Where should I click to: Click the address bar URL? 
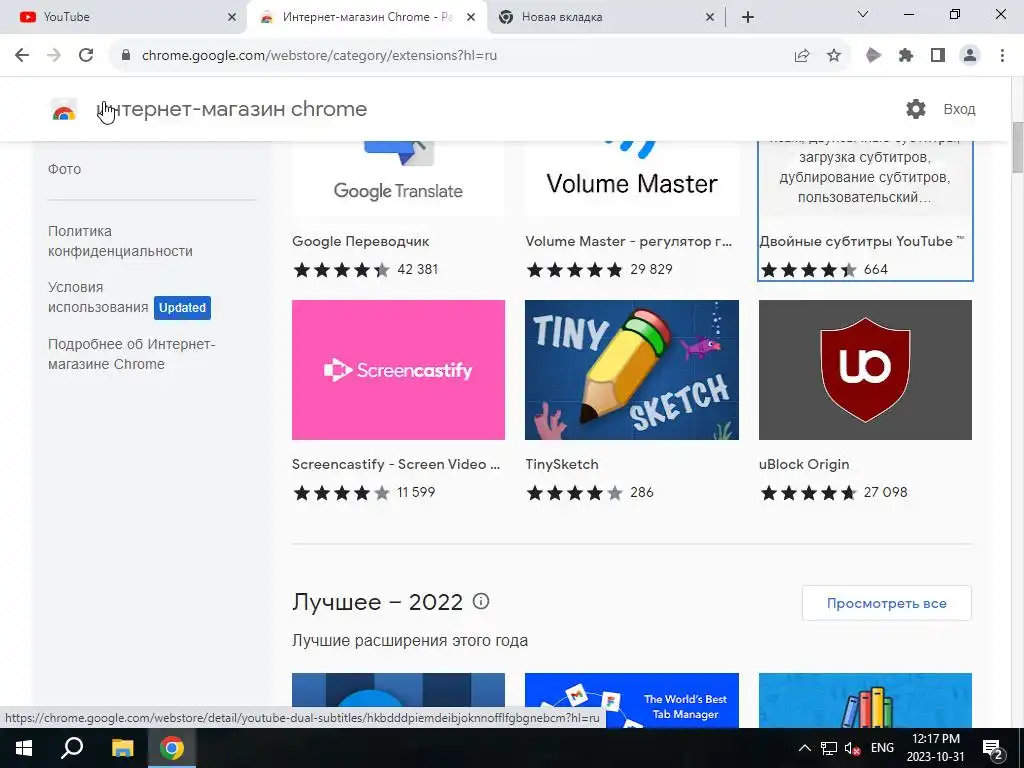click(x=319, y=56)
